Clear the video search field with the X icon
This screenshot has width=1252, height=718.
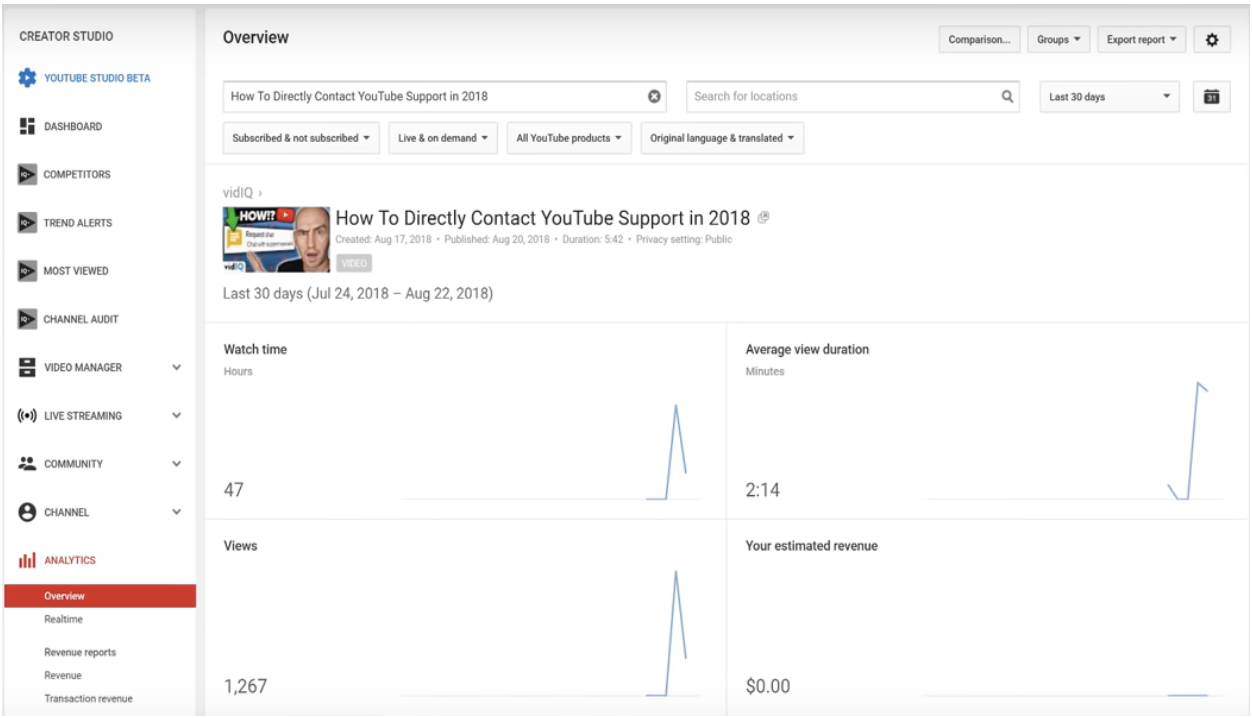[x=654, y=96]
